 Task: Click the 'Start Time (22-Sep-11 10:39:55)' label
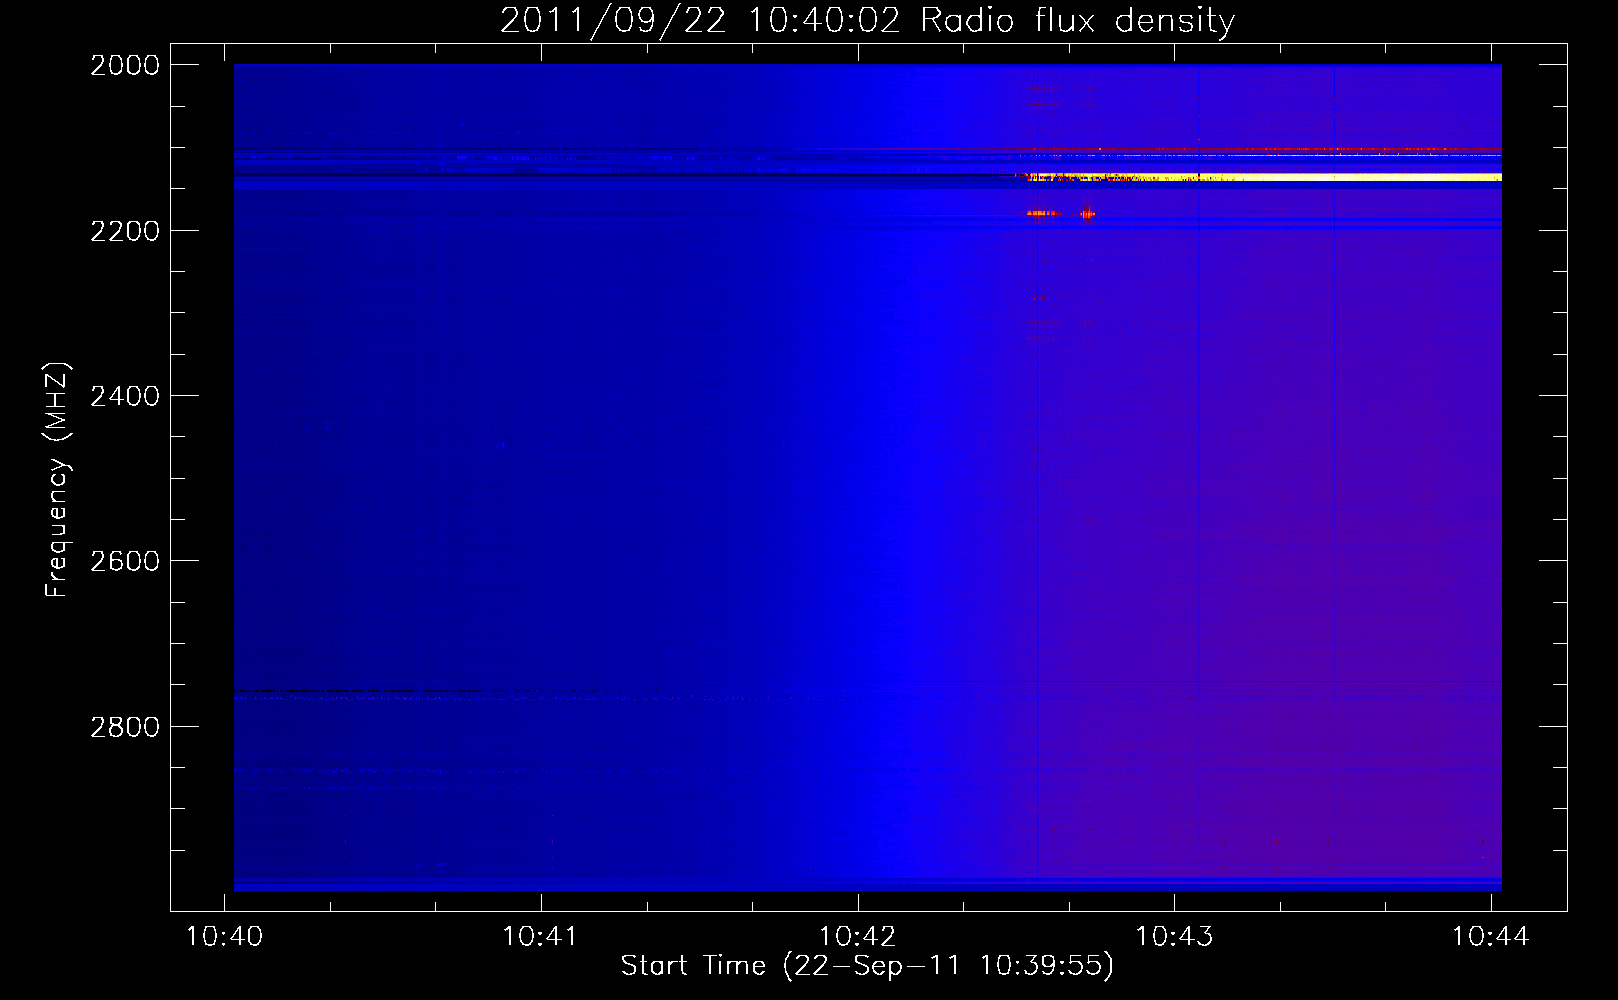tap(867, 966)
